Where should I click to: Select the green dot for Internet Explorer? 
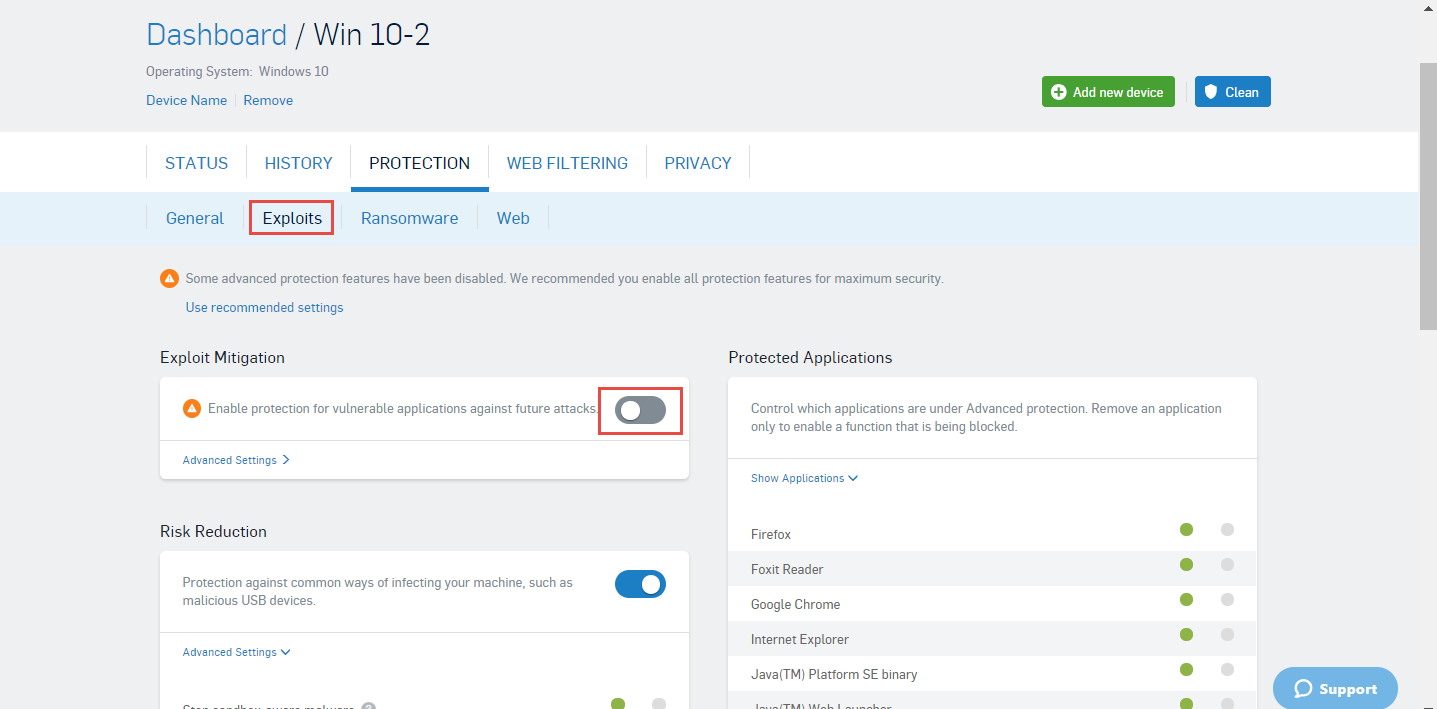point(1186,635)
